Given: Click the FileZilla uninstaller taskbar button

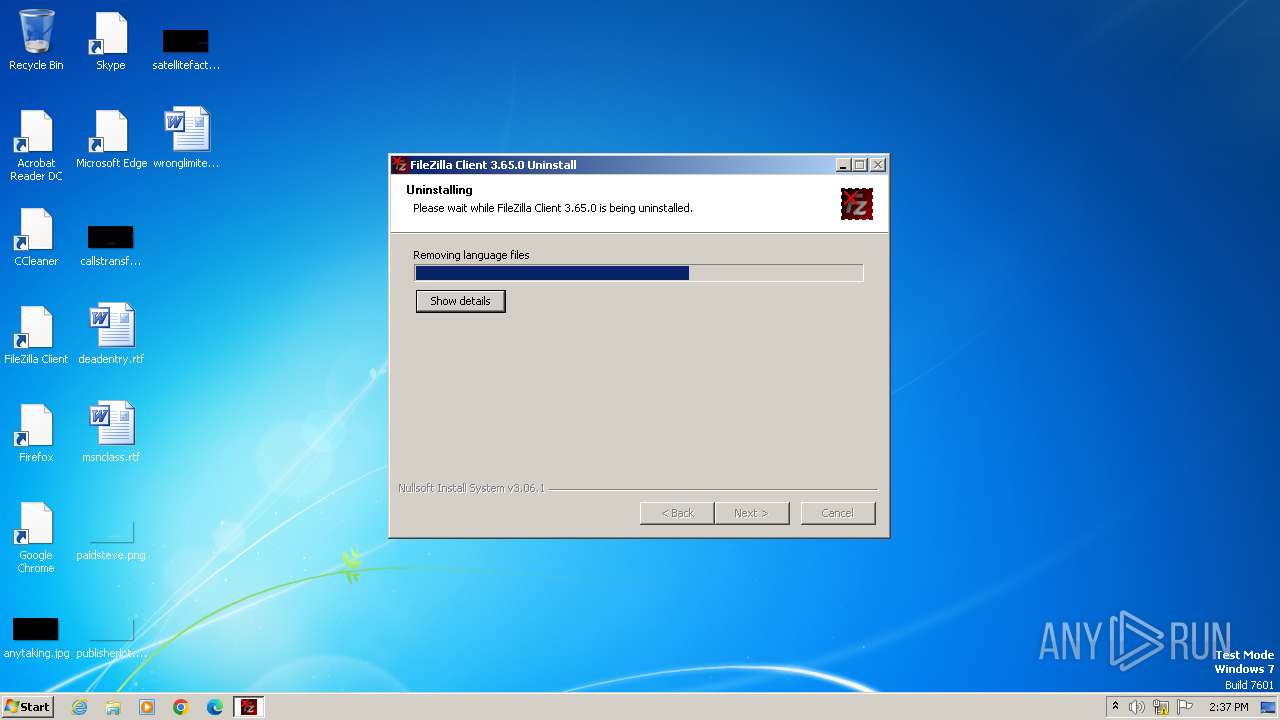Looking at the screenshot, I should (x=249, y=707).
